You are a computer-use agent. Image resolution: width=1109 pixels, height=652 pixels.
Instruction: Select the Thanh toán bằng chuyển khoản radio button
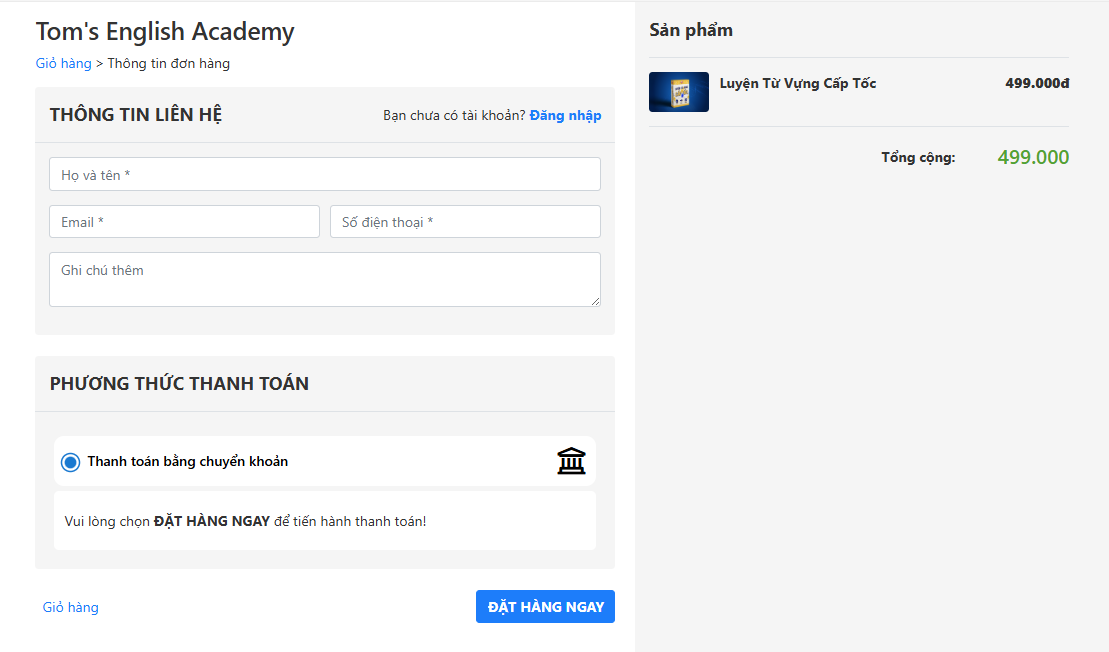point(70,462)
